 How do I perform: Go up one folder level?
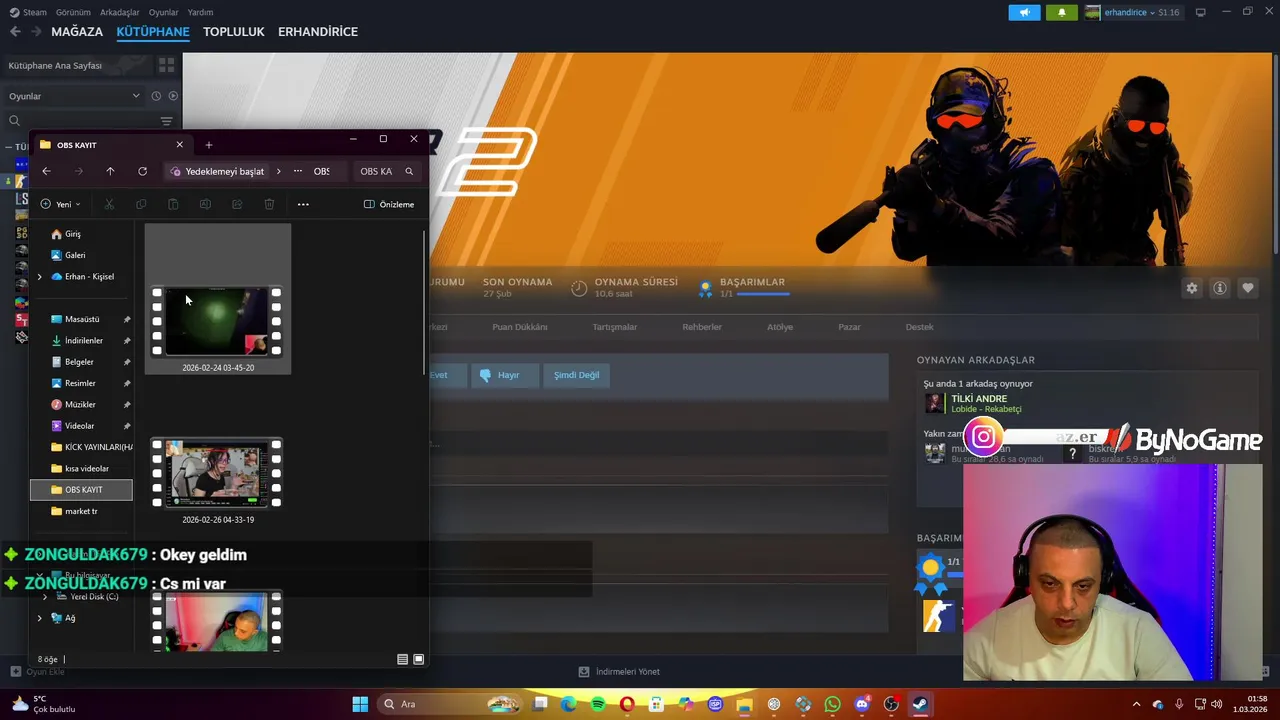pos(110,171)
